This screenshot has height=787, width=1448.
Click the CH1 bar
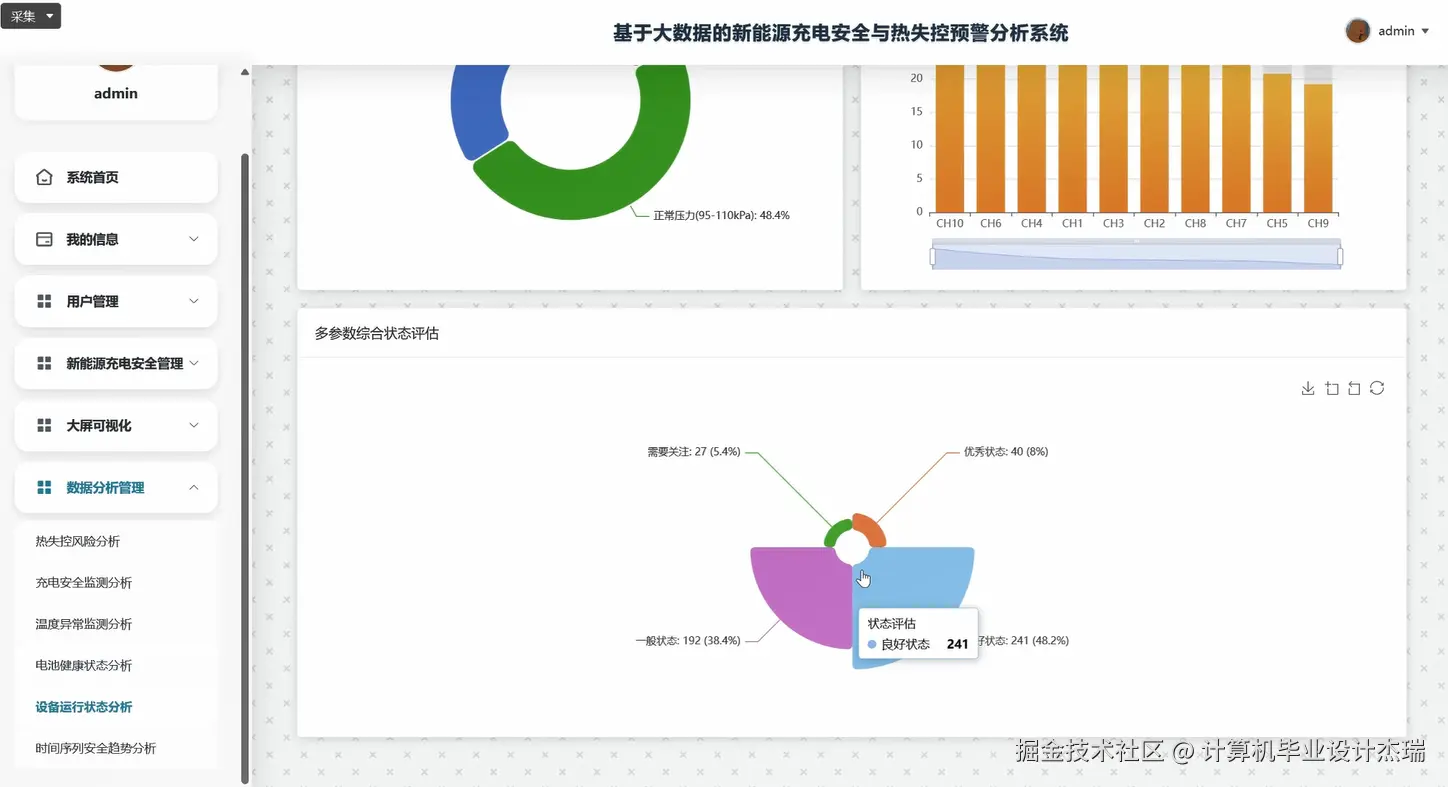point(1072,138)
